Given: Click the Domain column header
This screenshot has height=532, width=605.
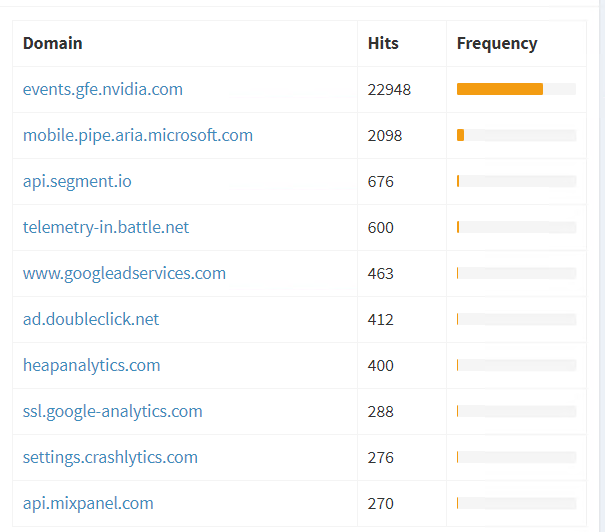Looking at the screenshot, I should pyautogui.click(x=52, y=43).
